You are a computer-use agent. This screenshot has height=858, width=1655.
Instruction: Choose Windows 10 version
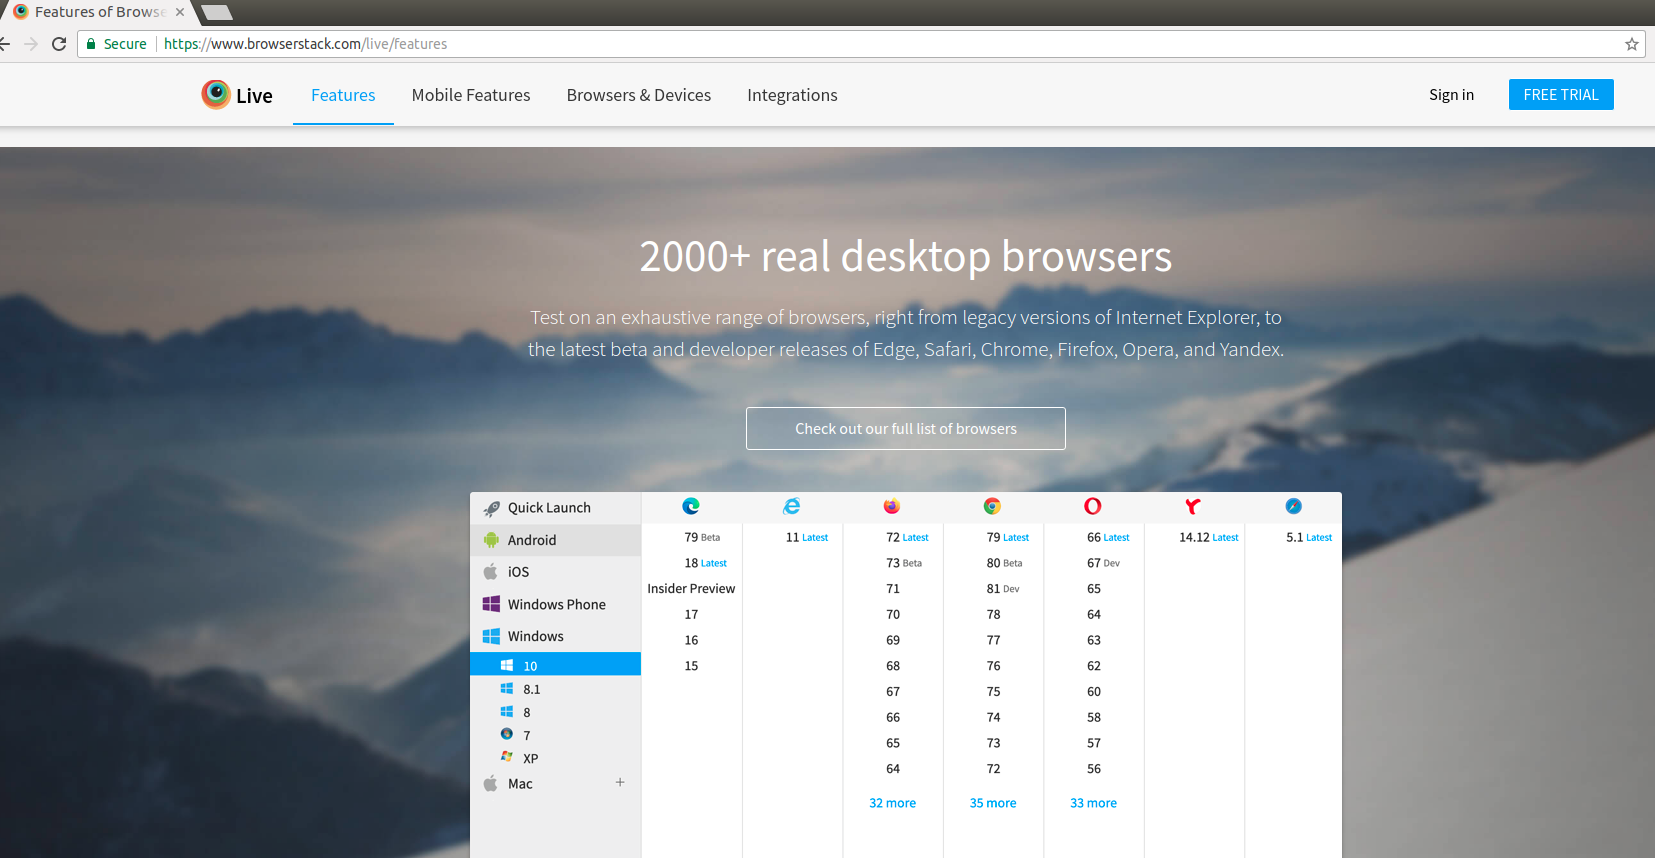pyautogui.click(x=555, y=665)
